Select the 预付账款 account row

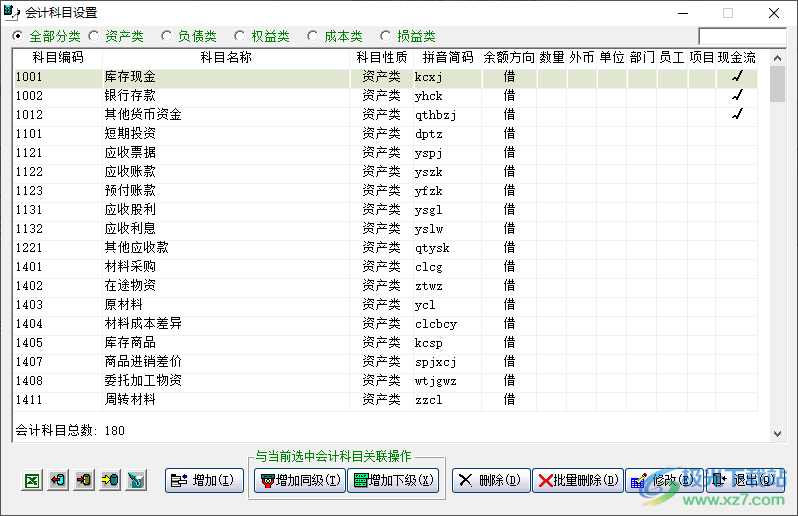coord(385,191)
